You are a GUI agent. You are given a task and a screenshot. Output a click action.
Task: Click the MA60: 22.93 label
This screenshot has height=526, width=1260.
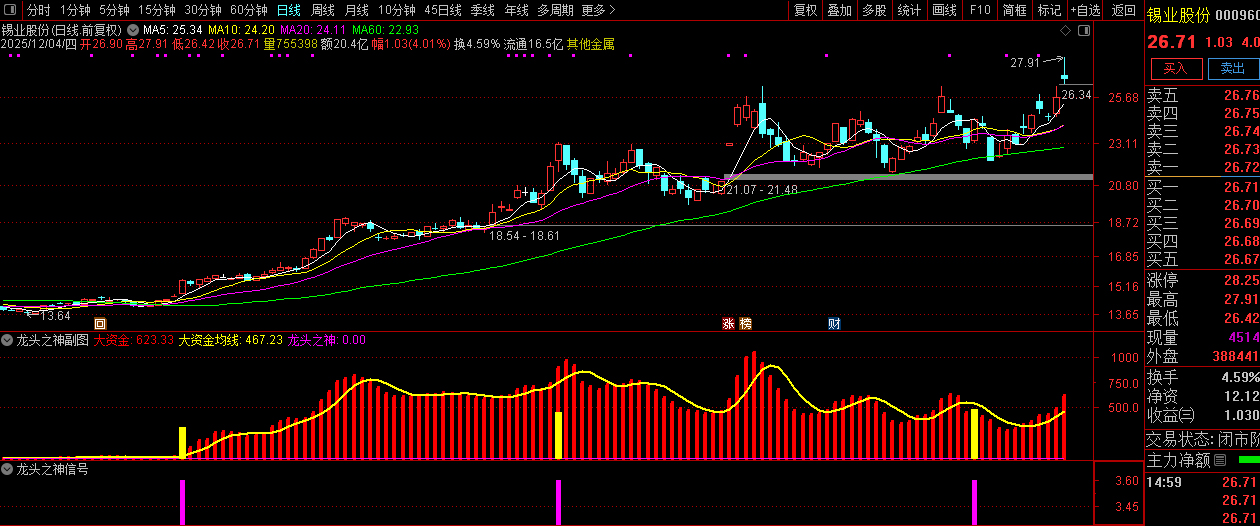[385, 30]
